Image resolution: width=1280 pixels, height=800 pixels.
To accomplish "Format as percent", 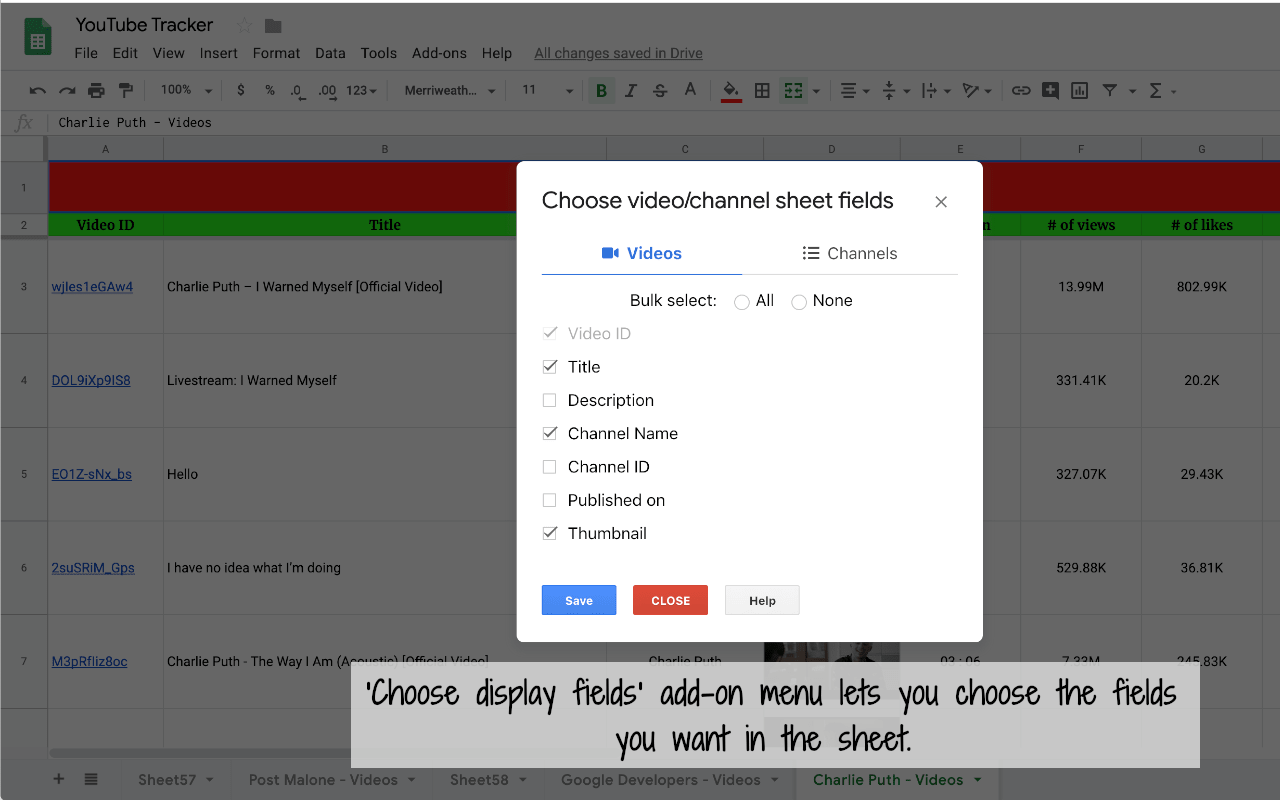I will click(270, 90).
